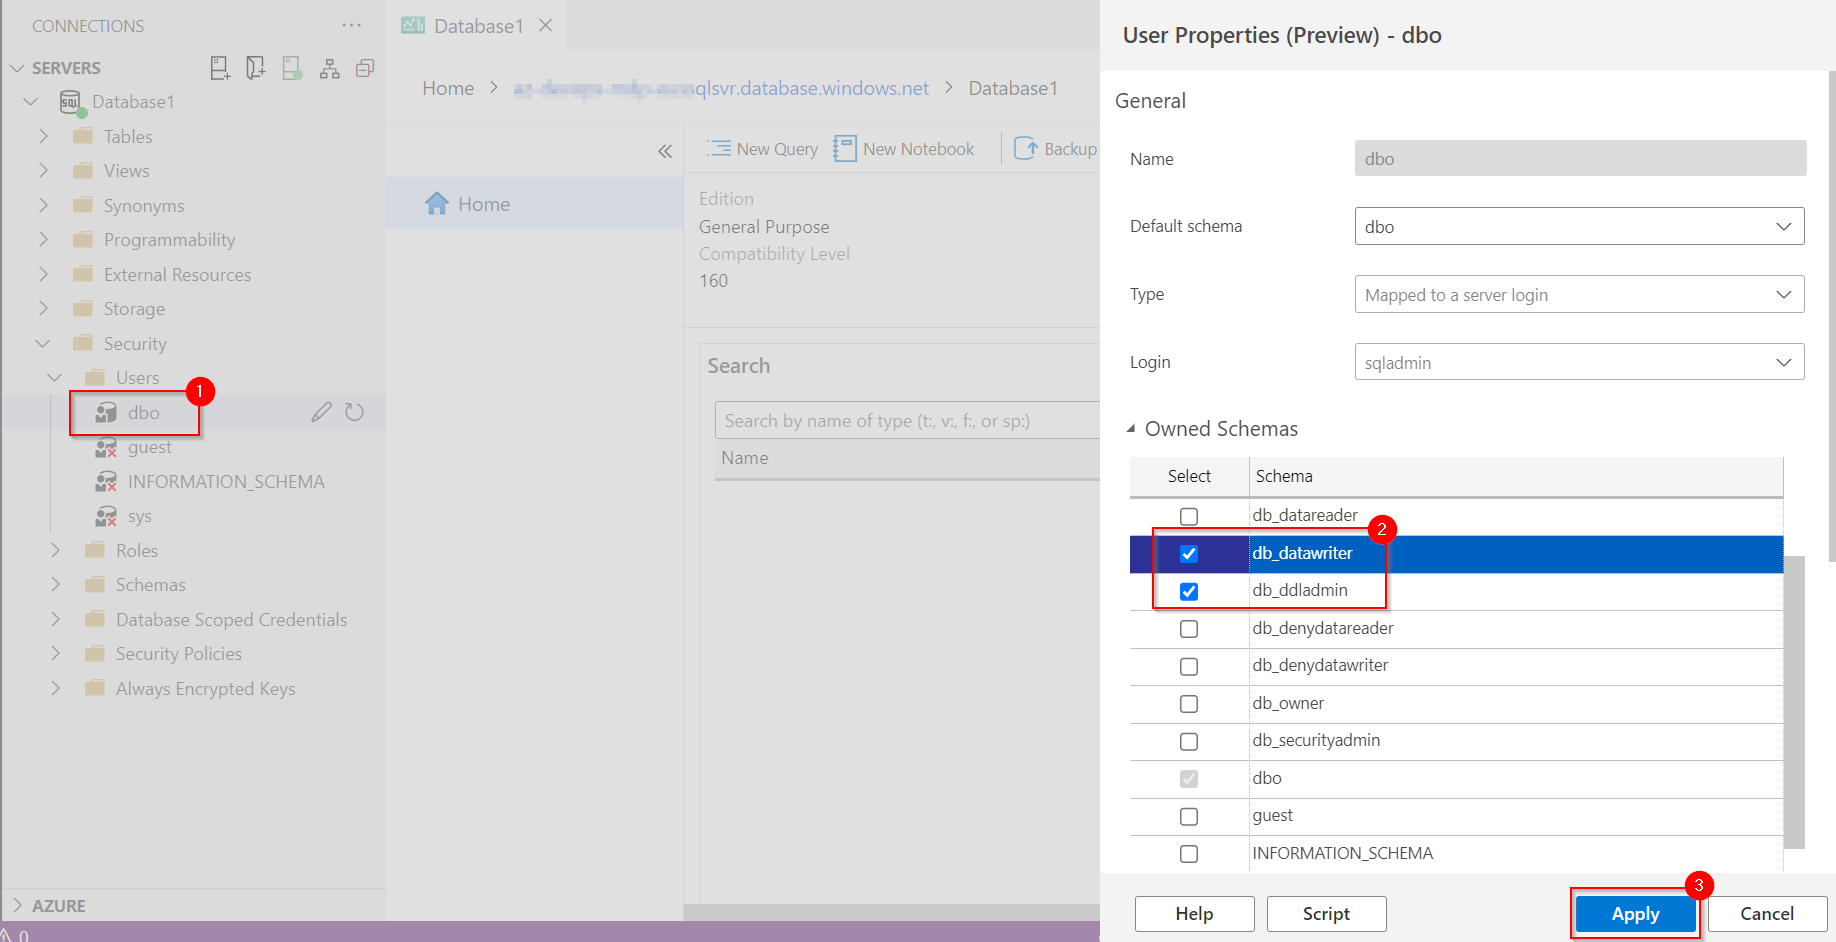Uncheck the db_datawriter schema

(x=1188, y=553)
